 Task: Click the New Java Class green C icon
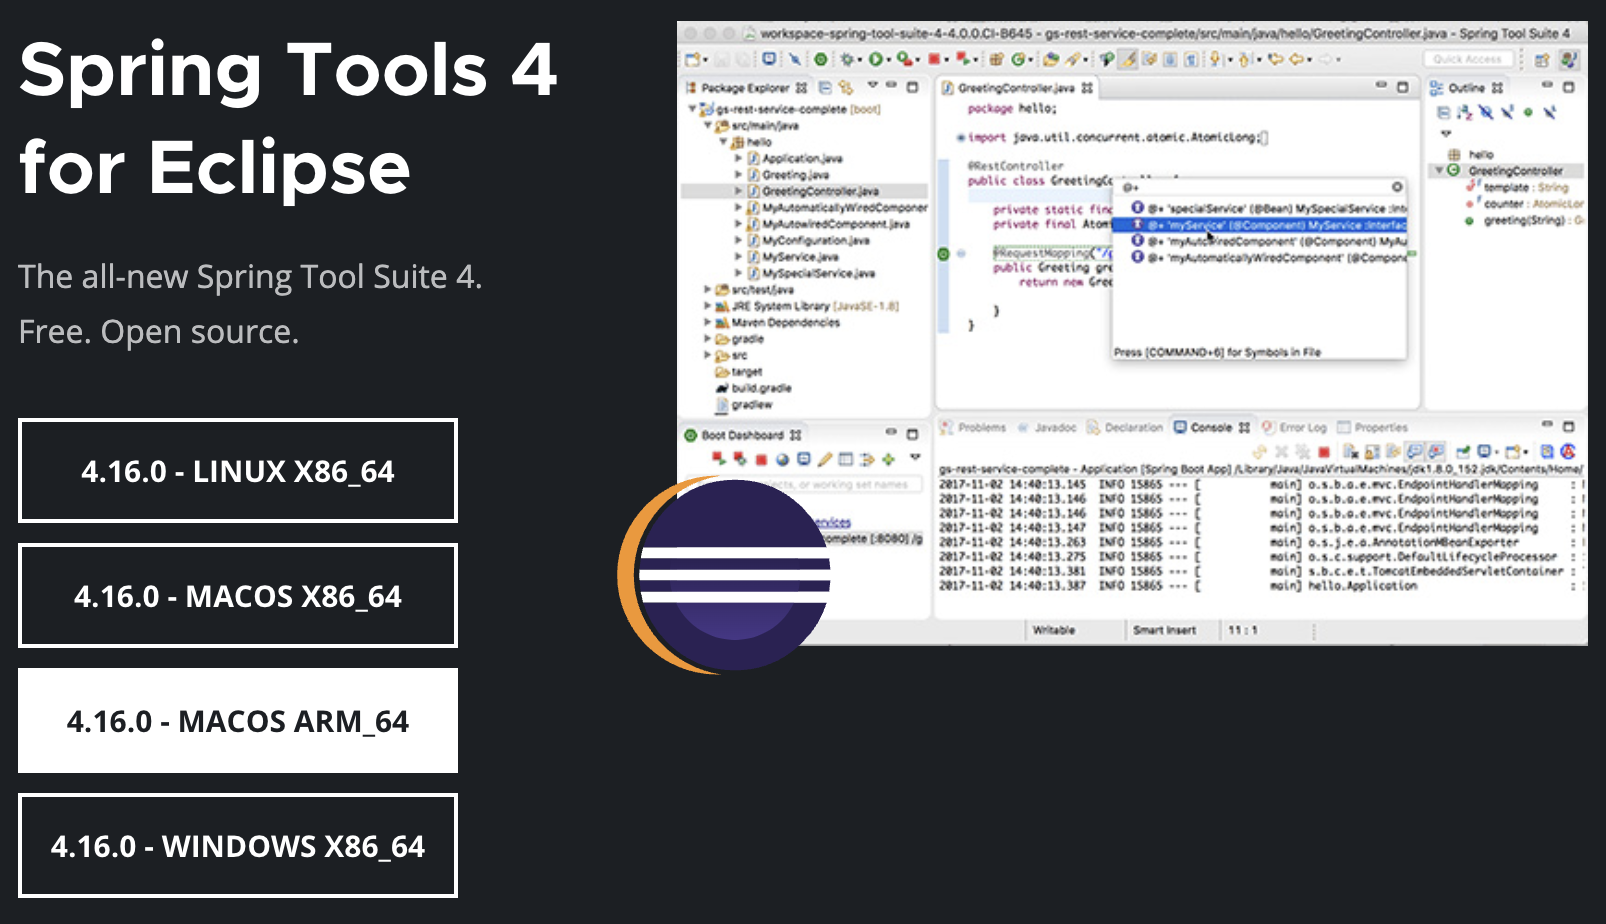coord(1017,60)
